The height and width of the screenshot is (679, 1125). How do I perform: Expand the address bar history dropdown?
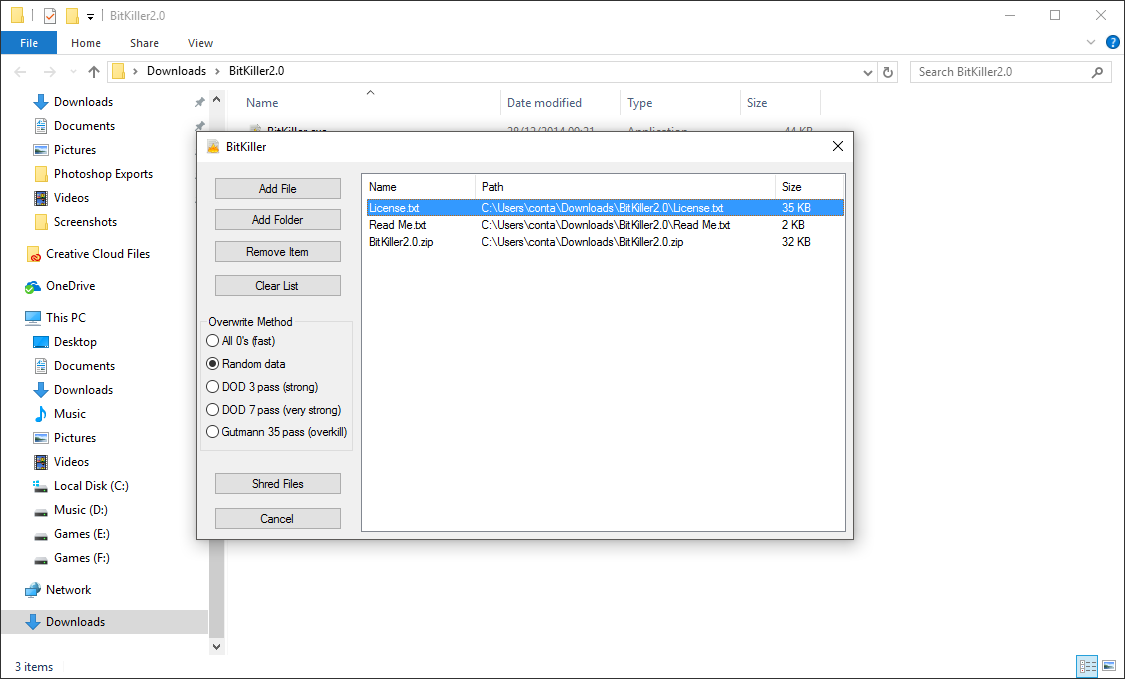868,71
